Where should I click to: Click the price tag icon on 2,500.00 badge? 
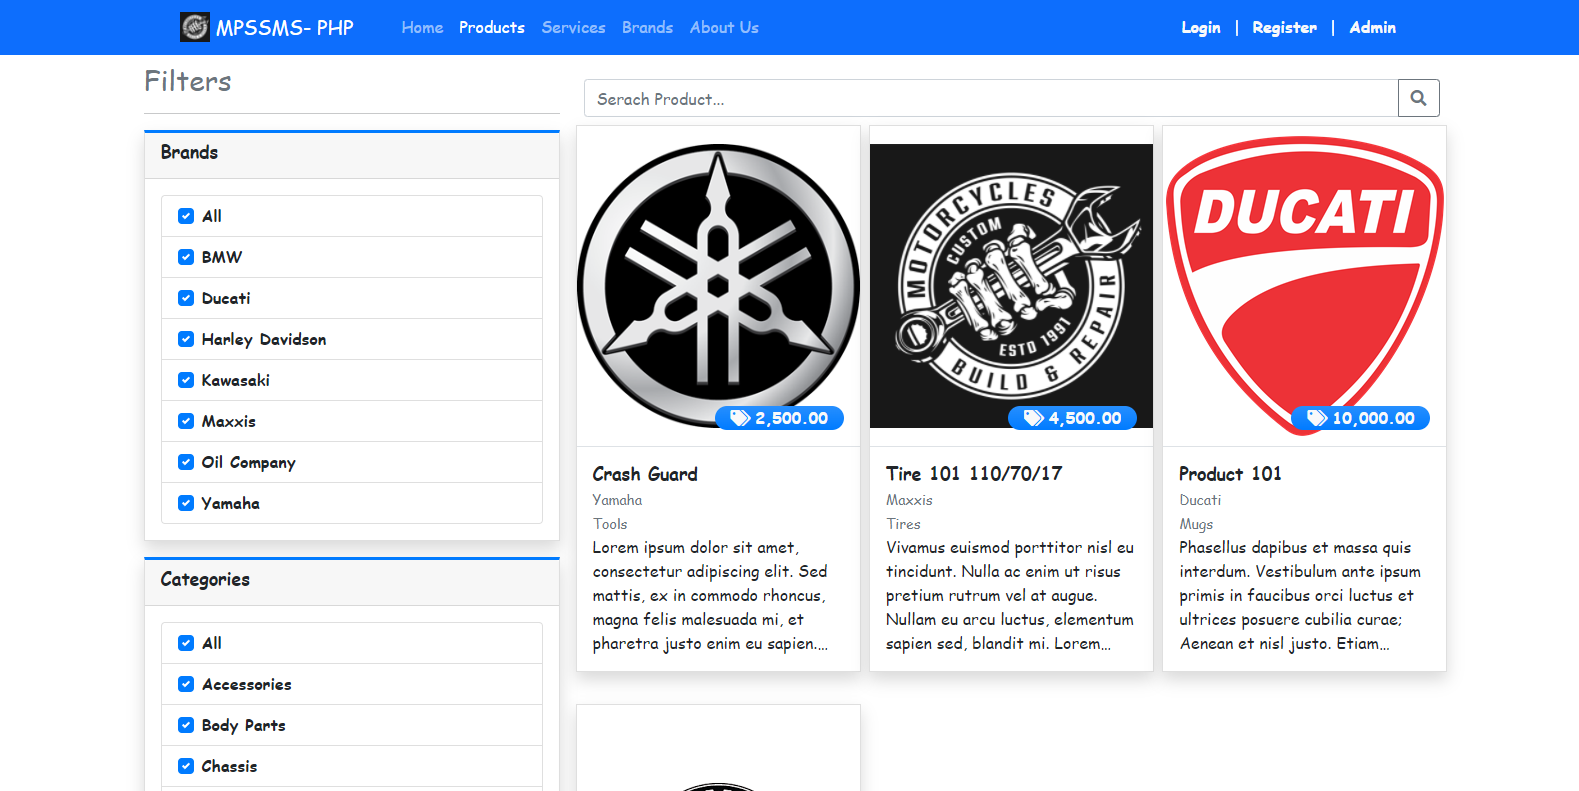coord(740,418)
